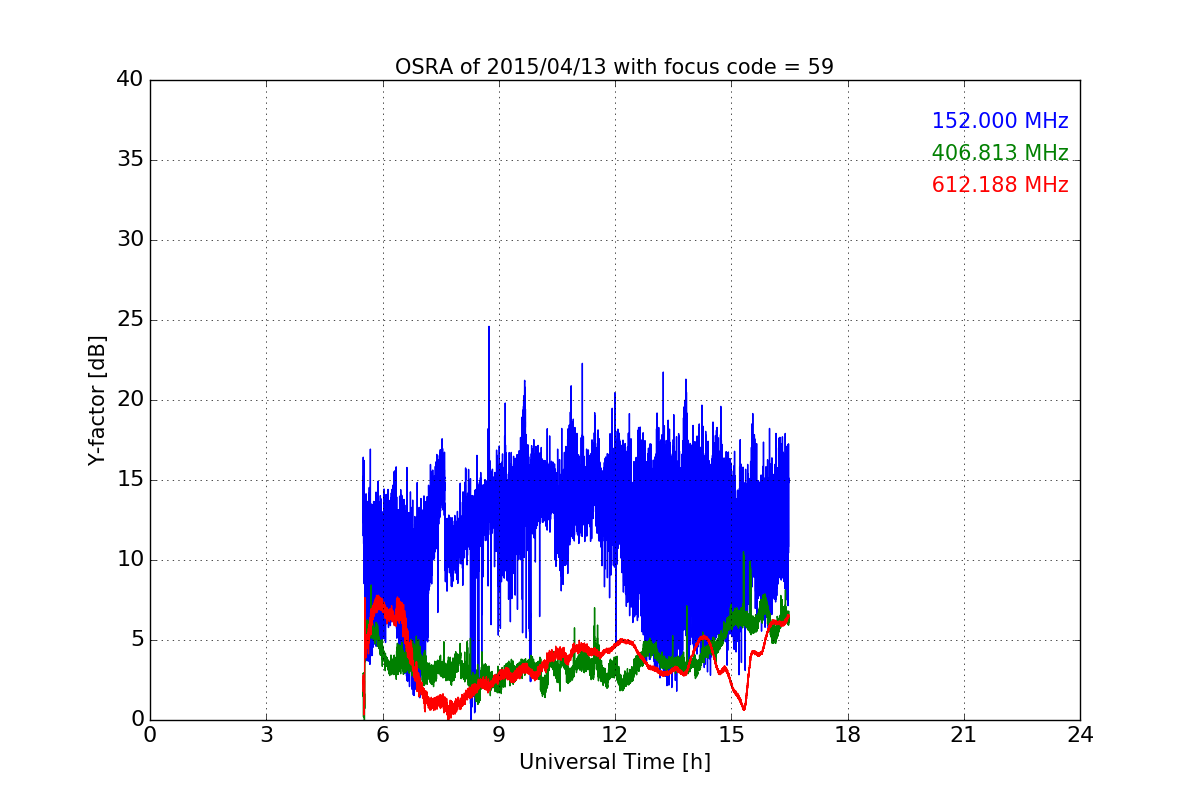Select the 612.188 MHz legend label
Viewport: 1200px width, 800px height.
[1000, 185]
